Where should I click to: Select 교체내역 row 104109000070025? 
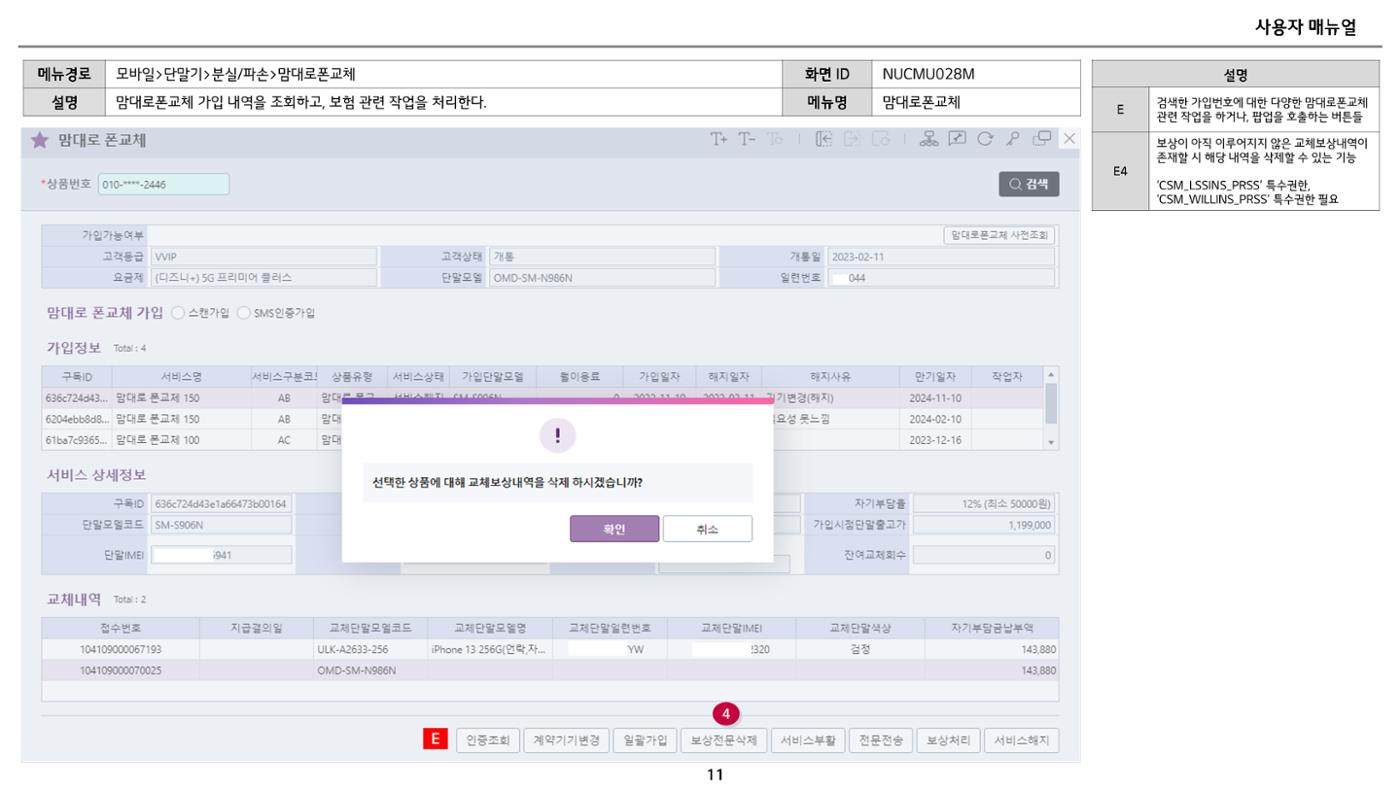point(550,669)
